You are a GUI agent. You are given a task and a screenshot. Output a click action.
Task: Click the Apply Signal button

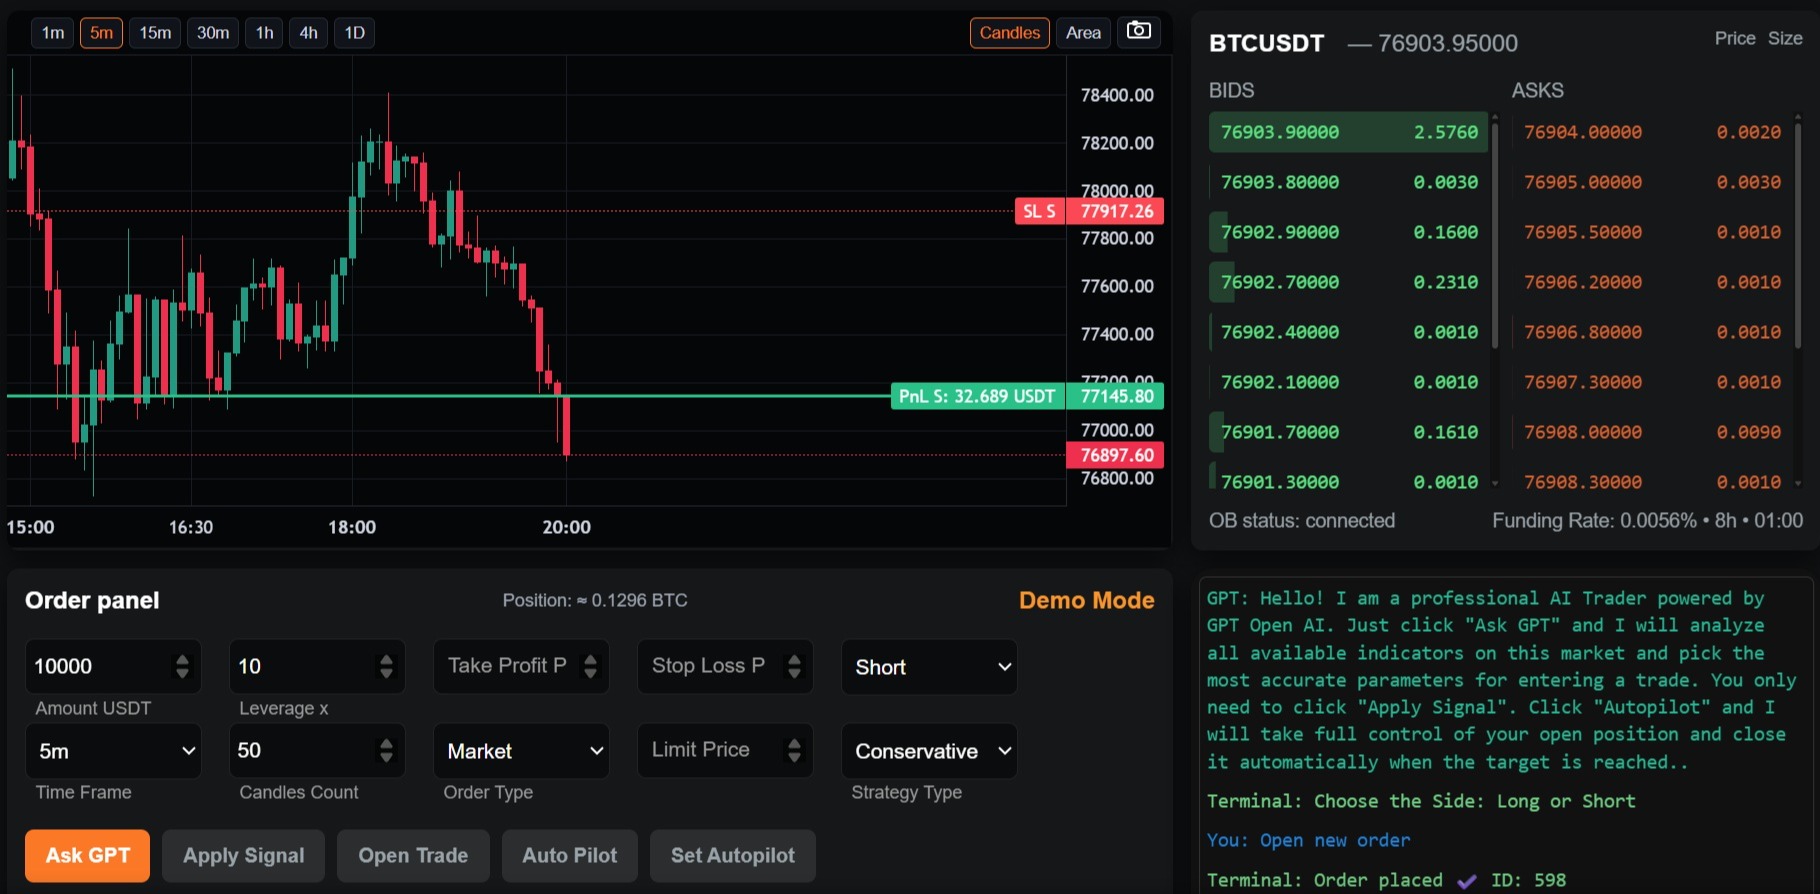[x=243, y=855]
